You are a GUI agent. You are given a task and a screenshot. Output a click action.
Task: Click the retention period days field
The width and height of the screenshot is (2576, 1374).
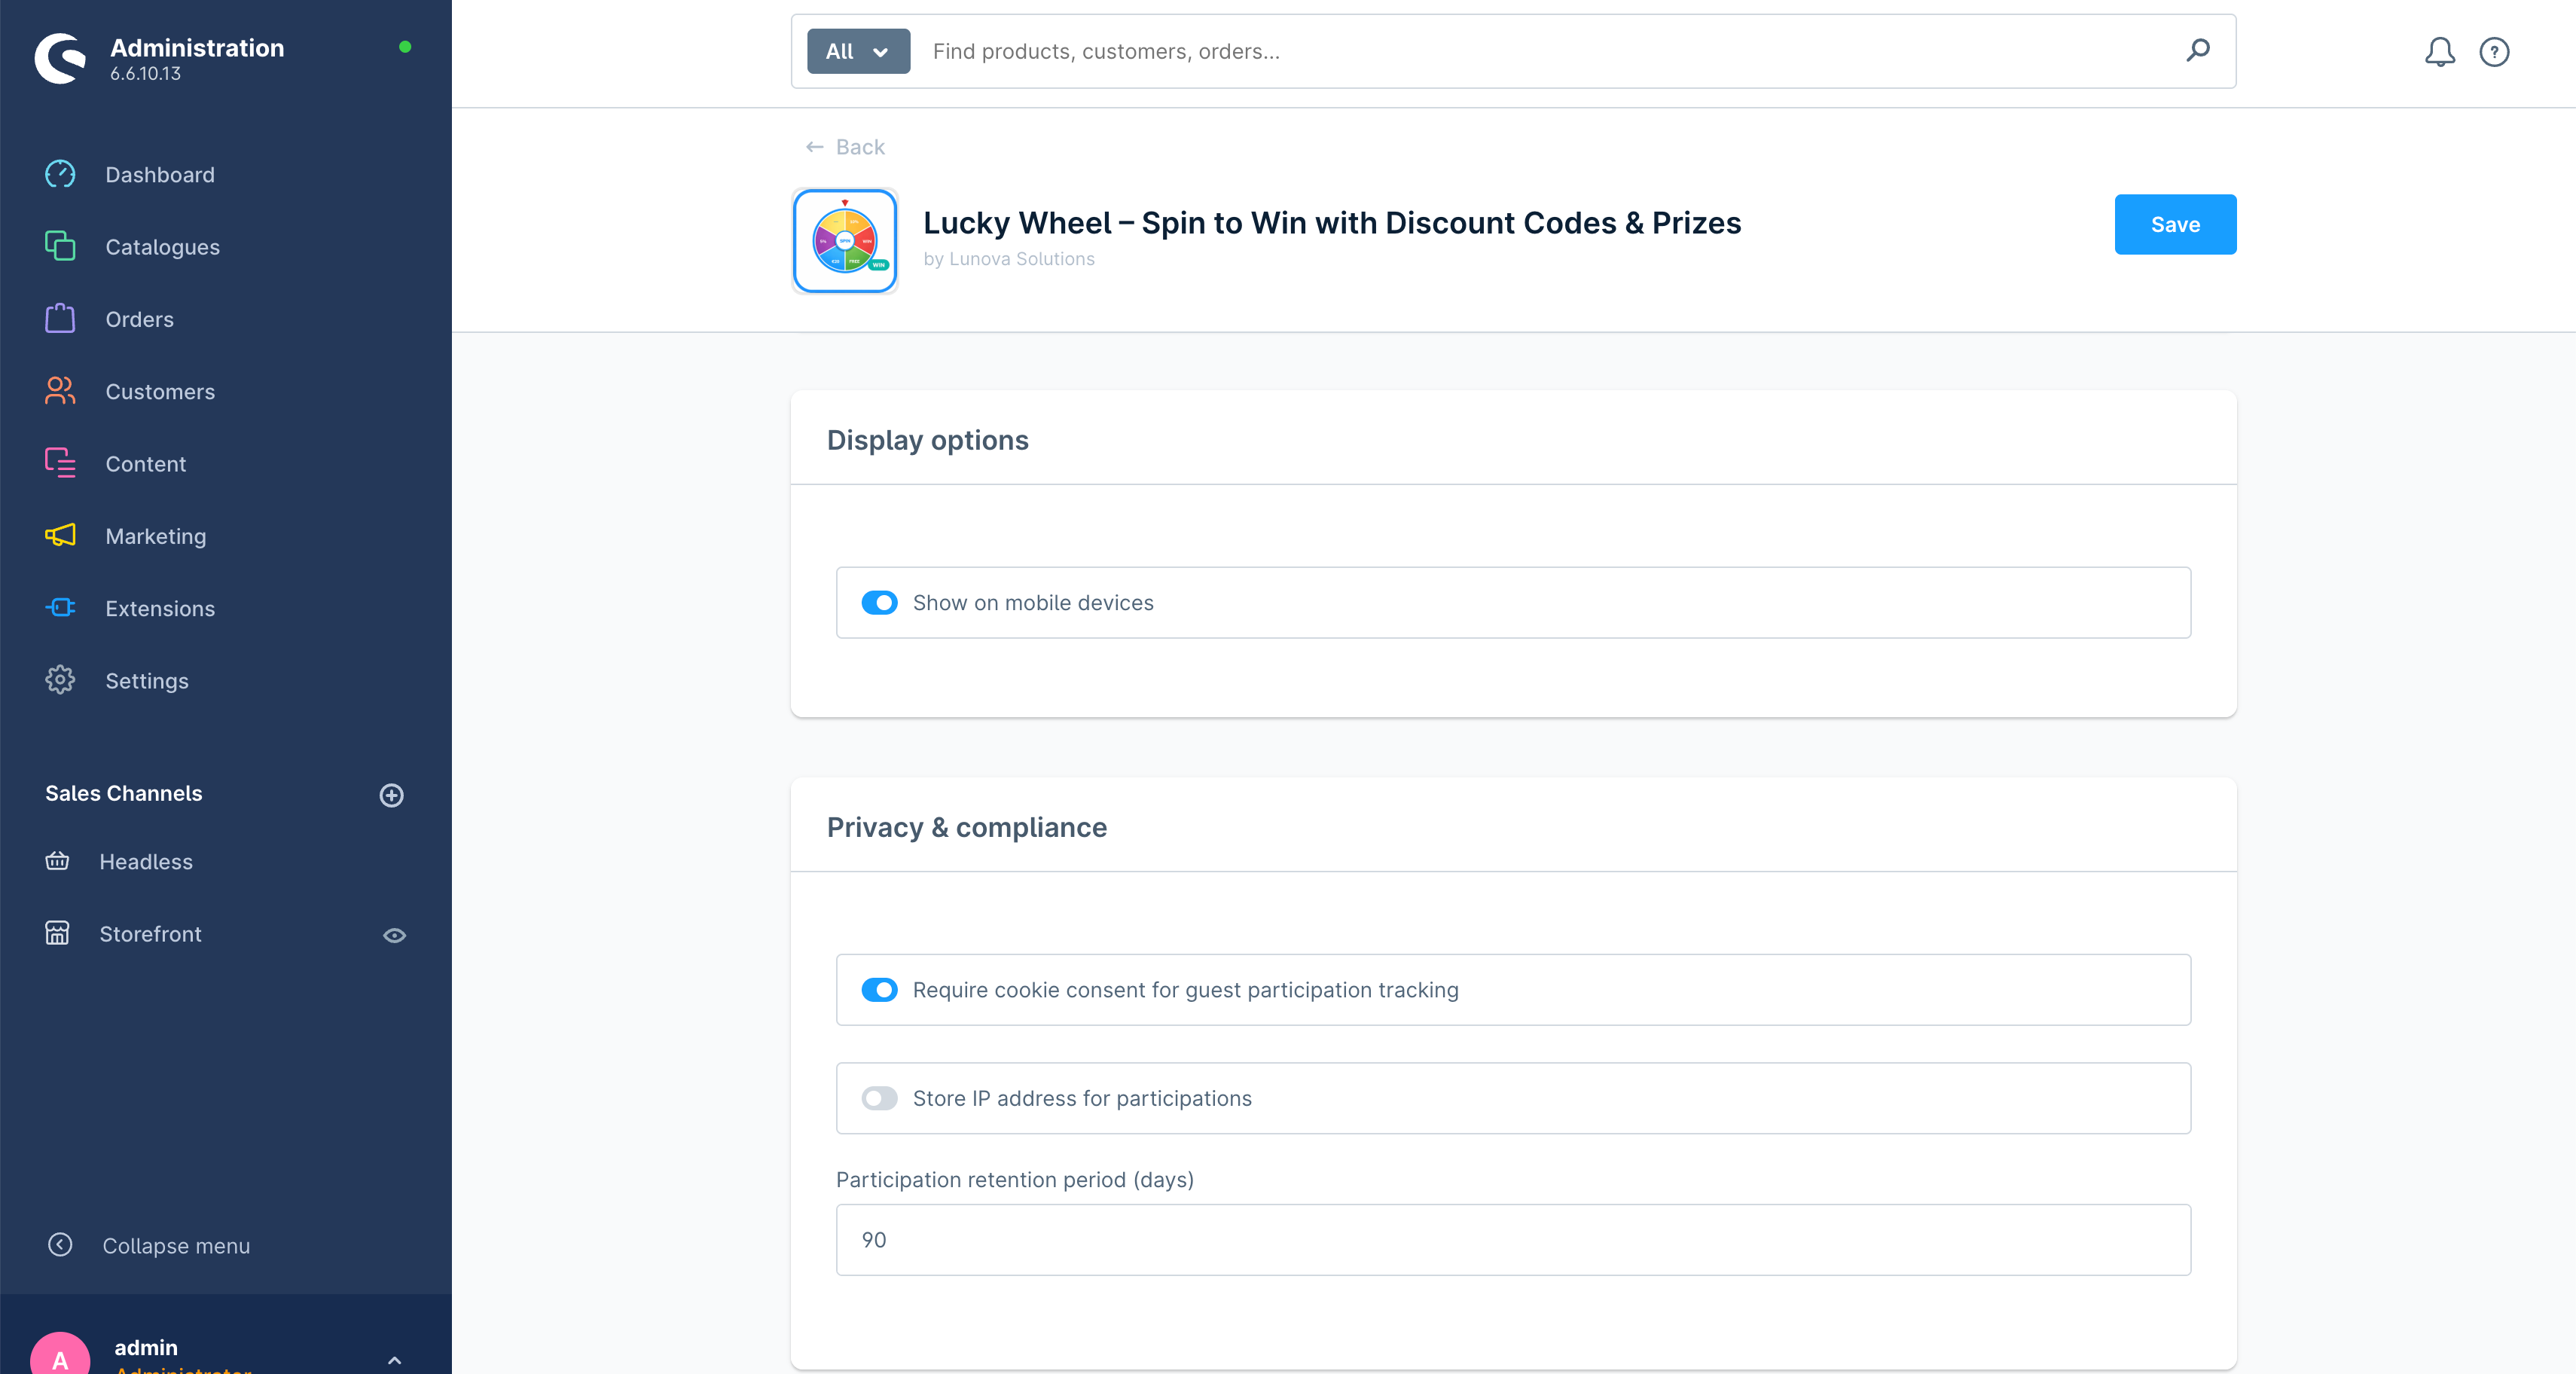pos(1512,1240)
